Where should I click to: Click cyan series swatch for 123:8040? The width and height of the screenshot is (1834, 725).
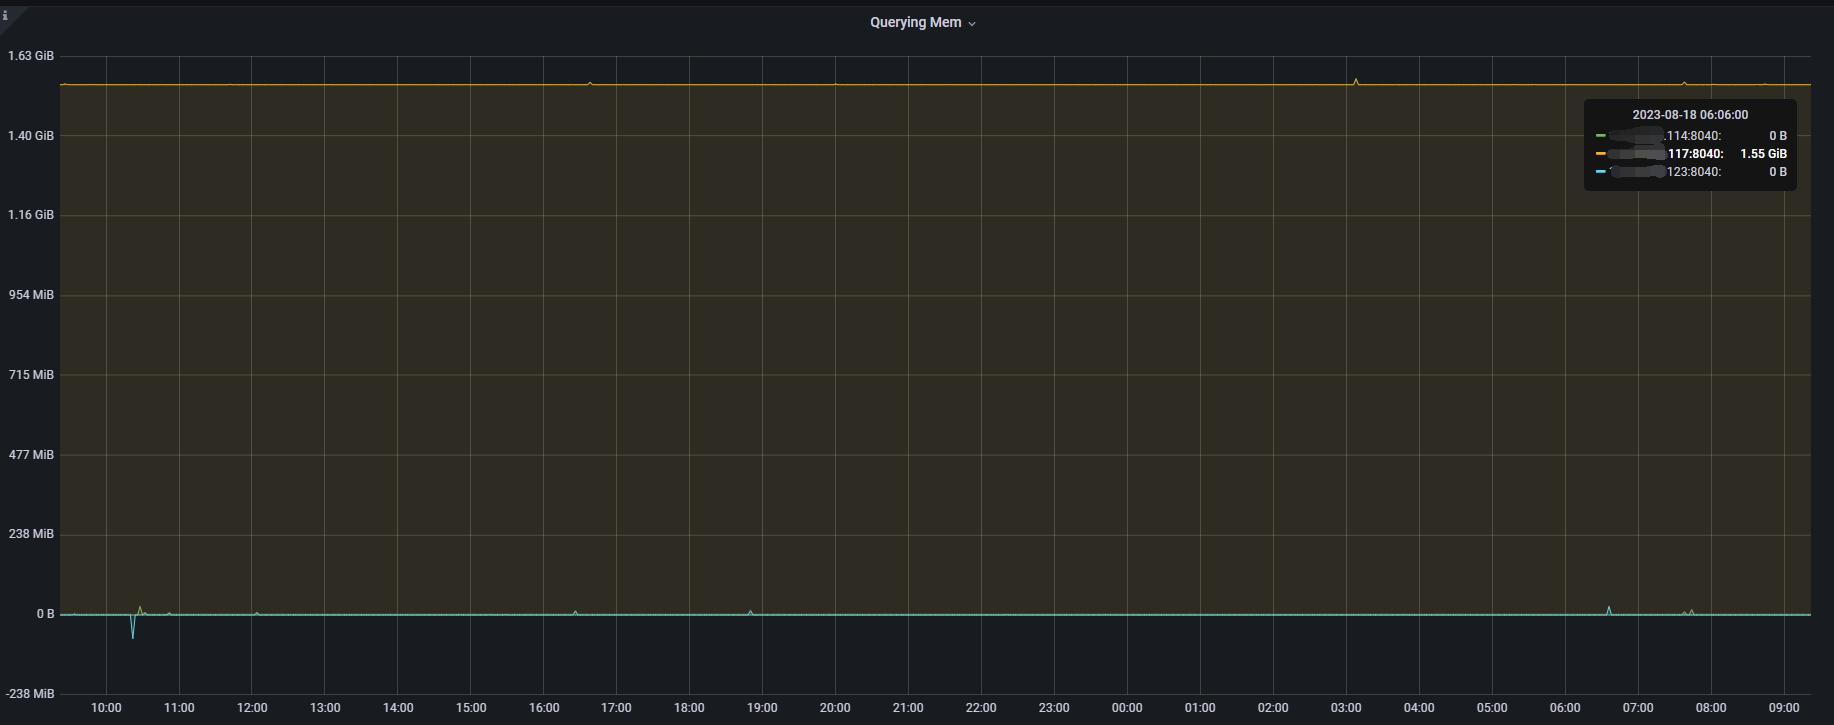pos(1601,172)
